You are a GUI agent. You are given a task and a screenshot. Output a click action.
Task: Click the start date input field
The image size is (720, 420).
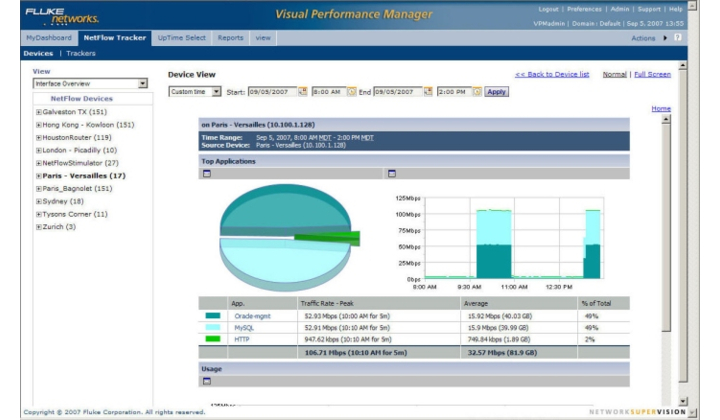coord(273,92)
